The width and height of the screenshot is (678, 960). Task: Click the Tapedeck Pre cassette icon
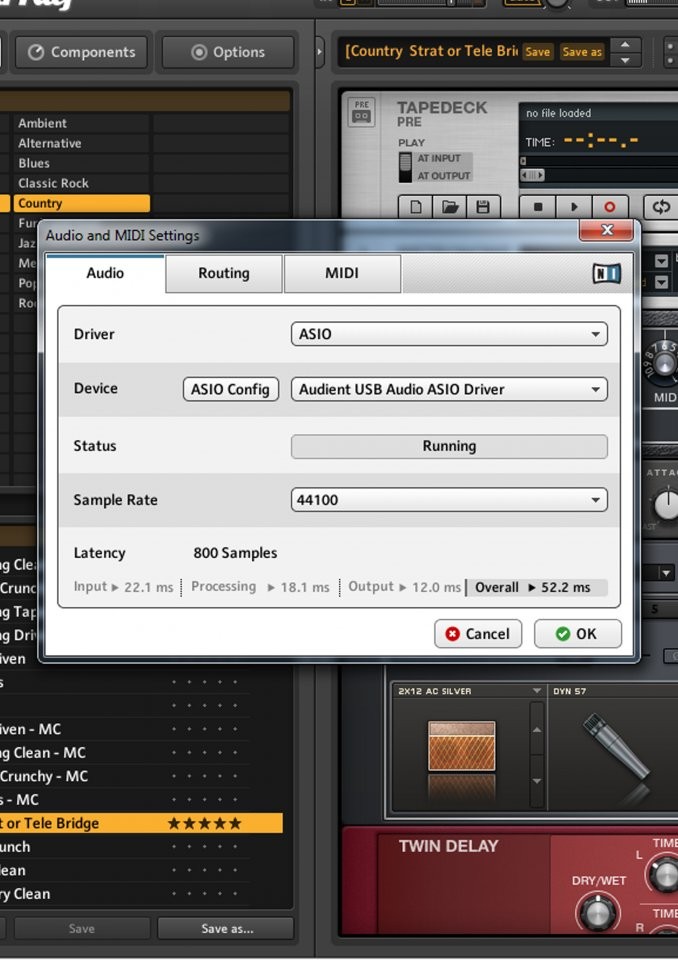[362, 113]
